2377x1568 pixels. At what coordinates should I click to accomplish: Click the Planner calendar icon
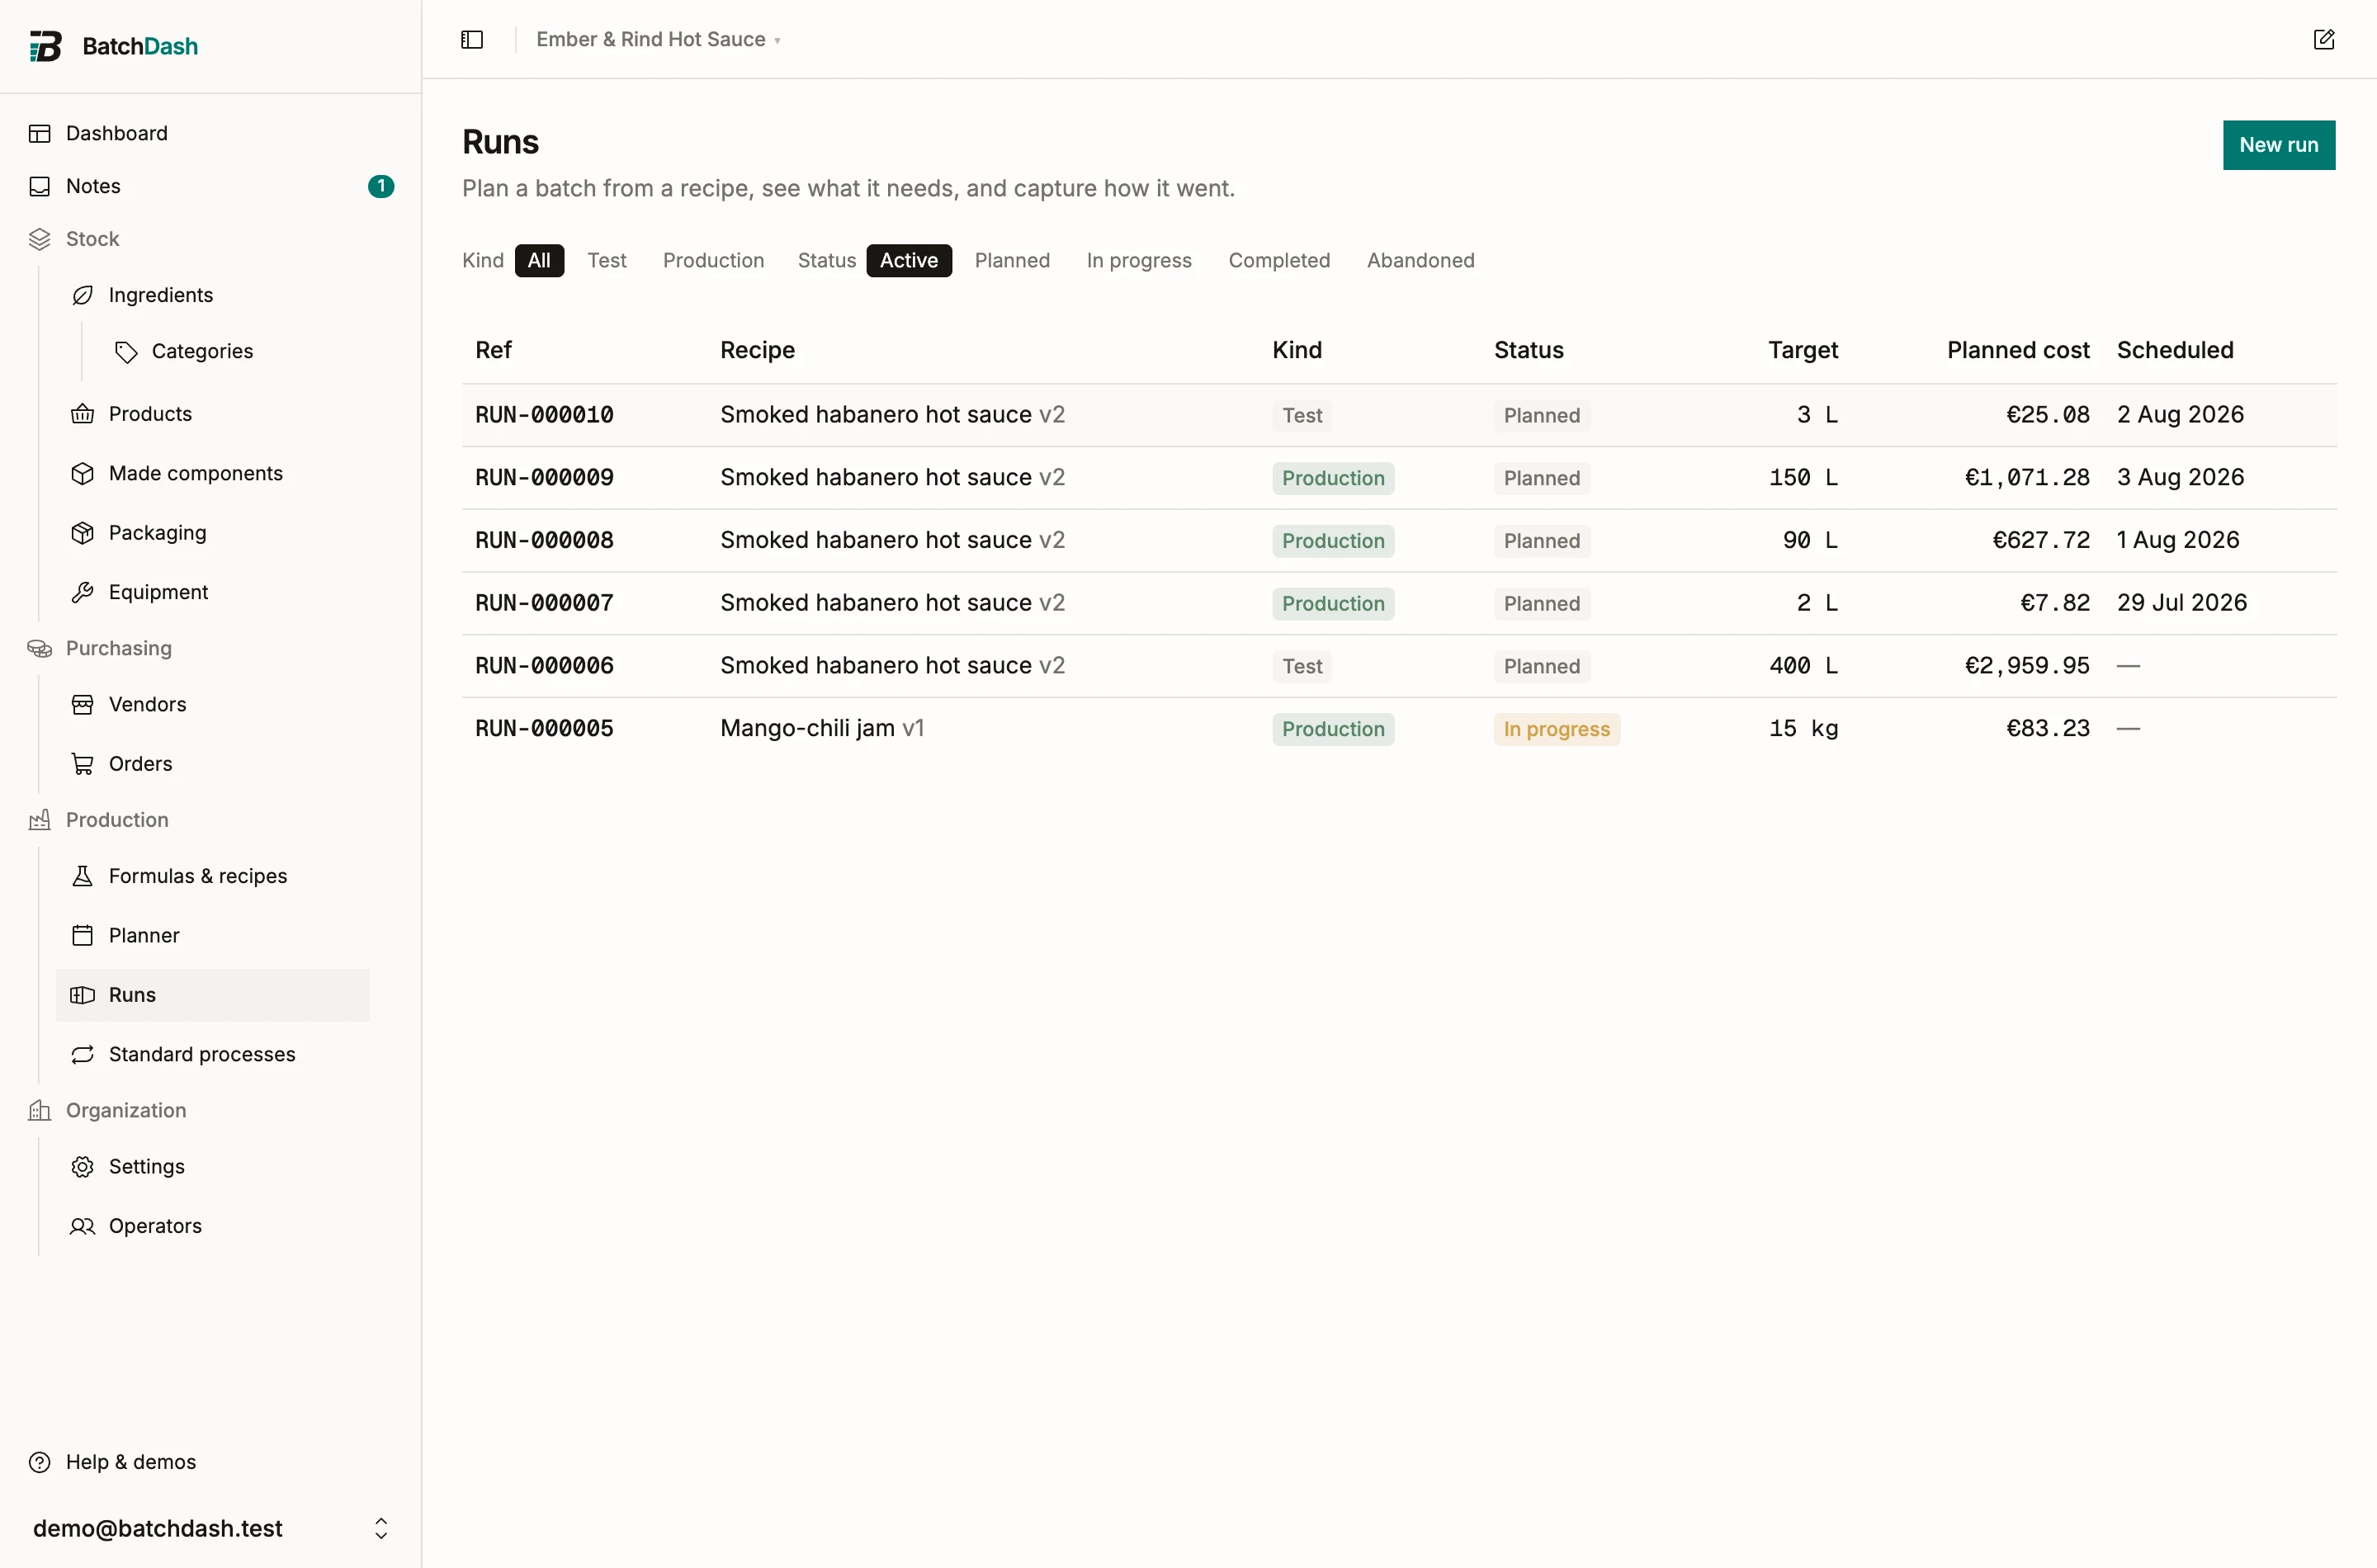(83, 935)
